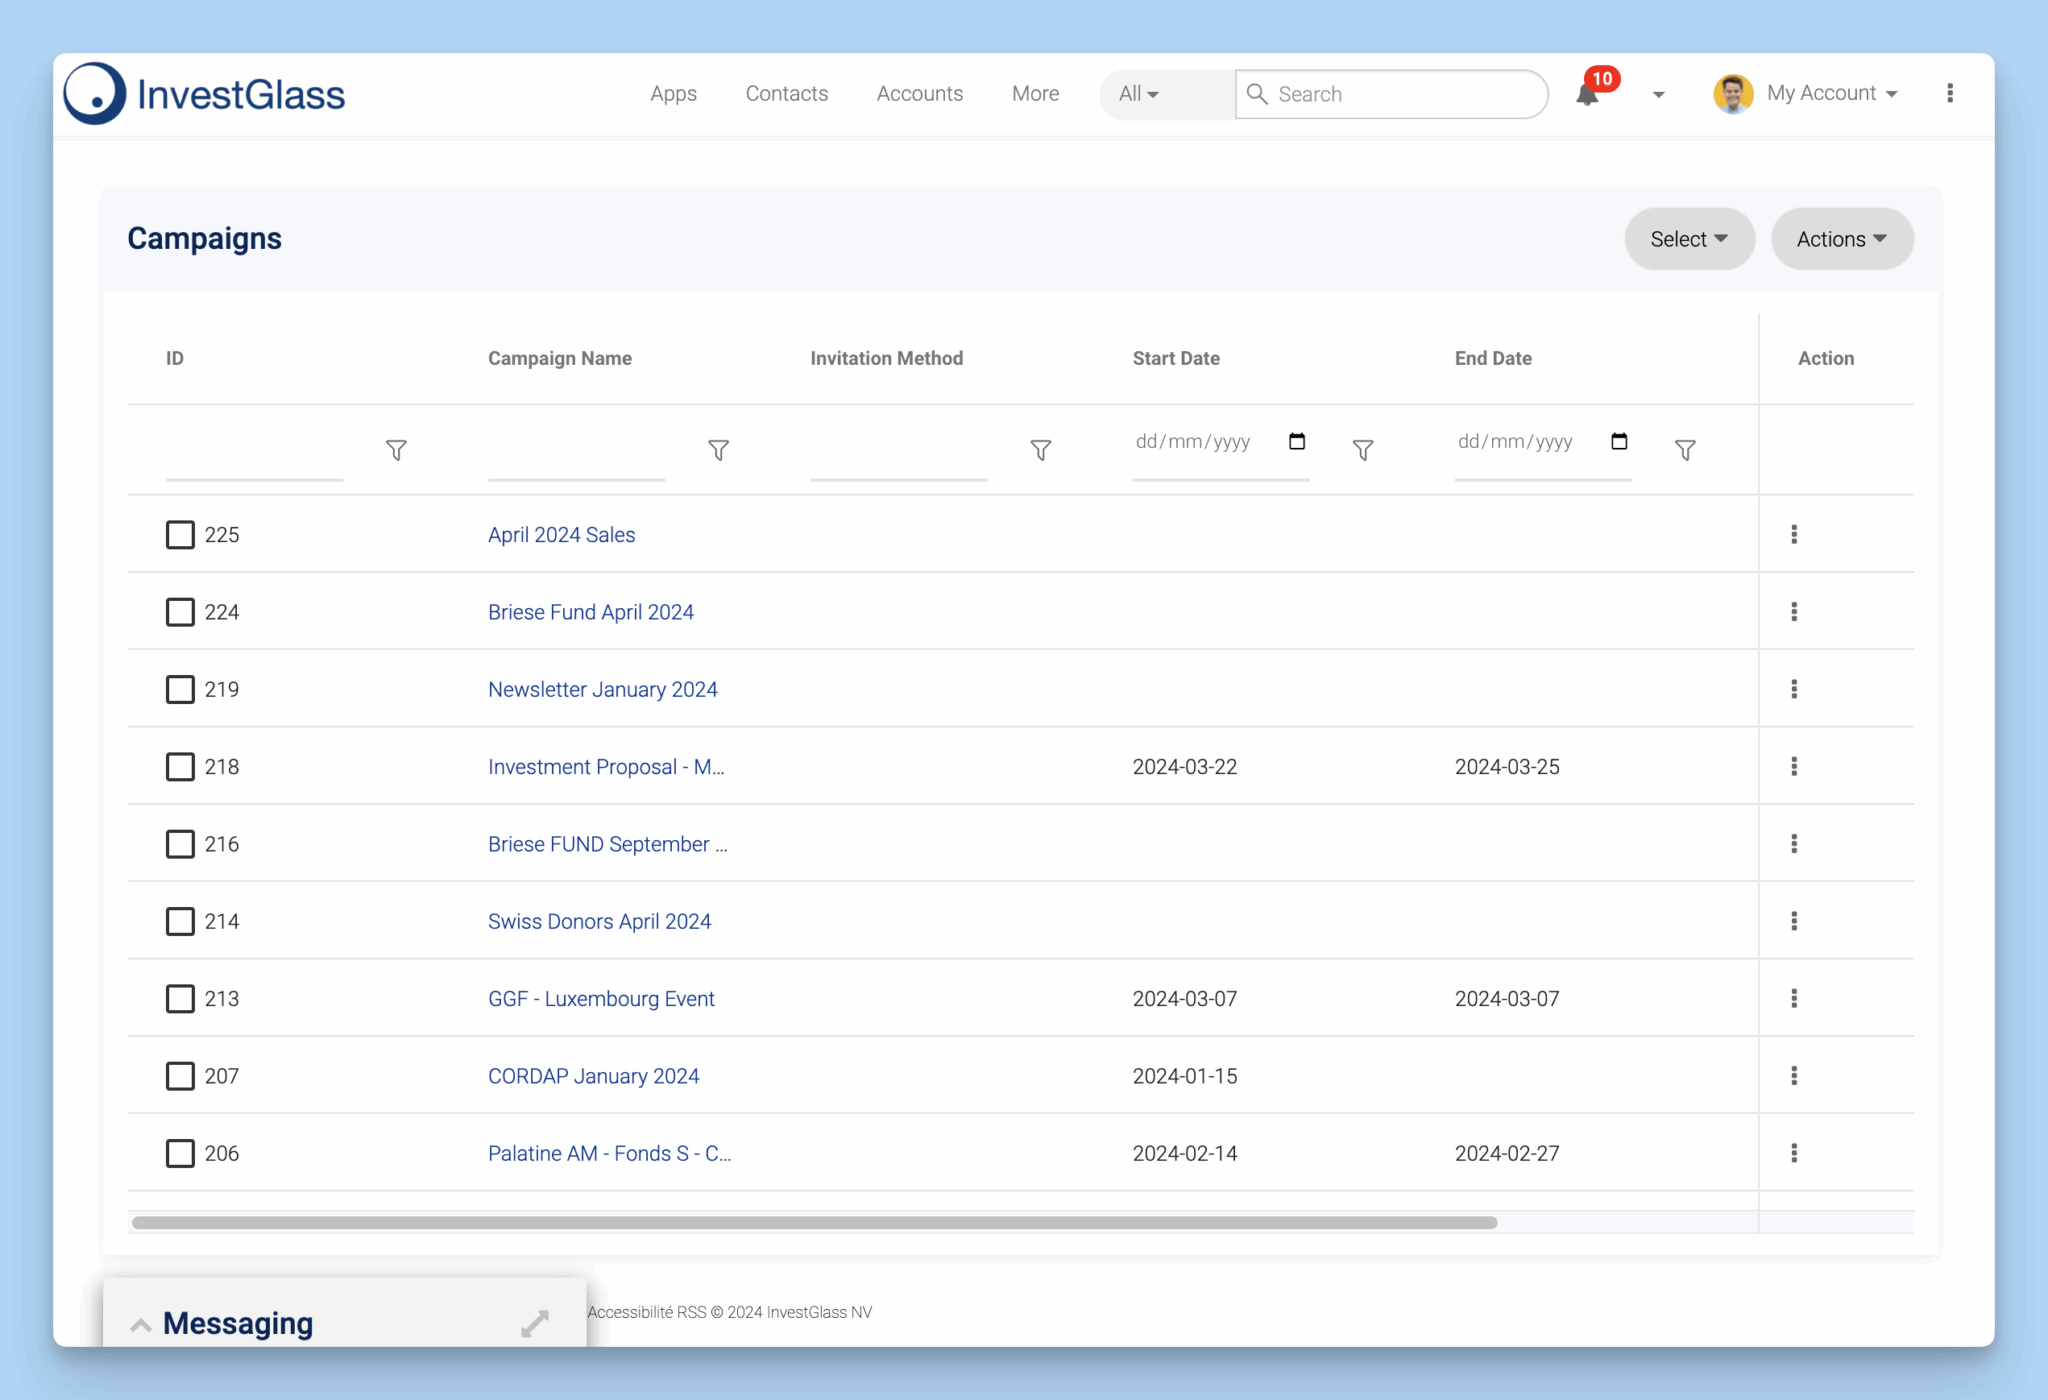The height and width of the screenshot is (1400, 2048).
Task: Click the notifications bell icon
Action: pyautogui.click(x=1587, y=94)
